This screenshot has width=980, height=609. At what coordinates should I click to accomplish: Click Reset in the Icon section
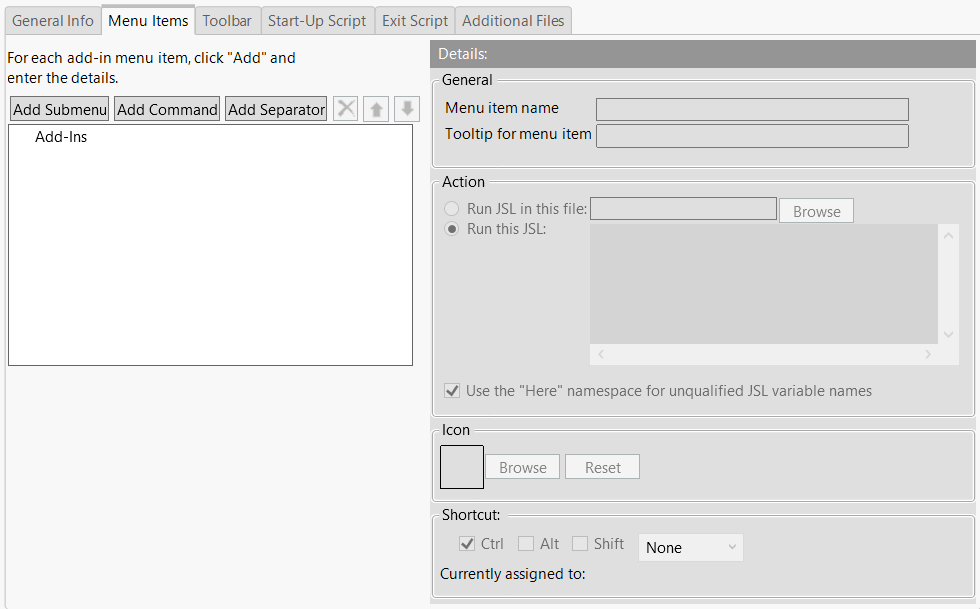pyautogui.click(x=601, y=466)
